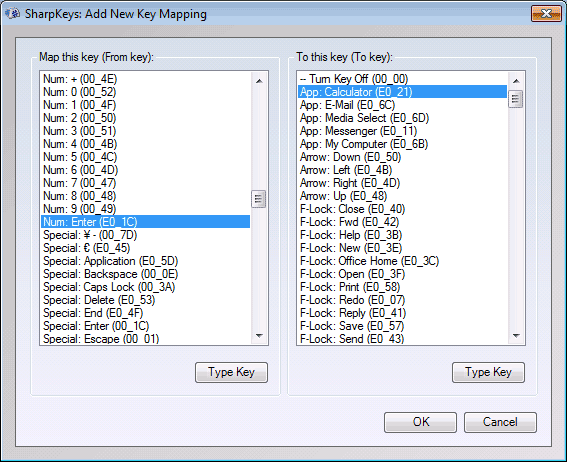Choose 'Arrow: Down (E0_50)' row
Screen dimensions: 567x462
click(x=402, y=157)
